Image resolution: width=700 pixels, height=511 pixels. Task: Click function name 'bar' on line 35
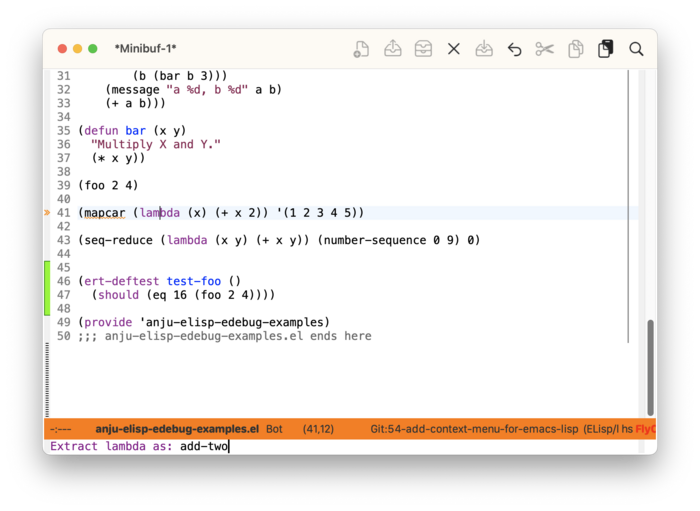pyautogui.click(x=135, y=131)
